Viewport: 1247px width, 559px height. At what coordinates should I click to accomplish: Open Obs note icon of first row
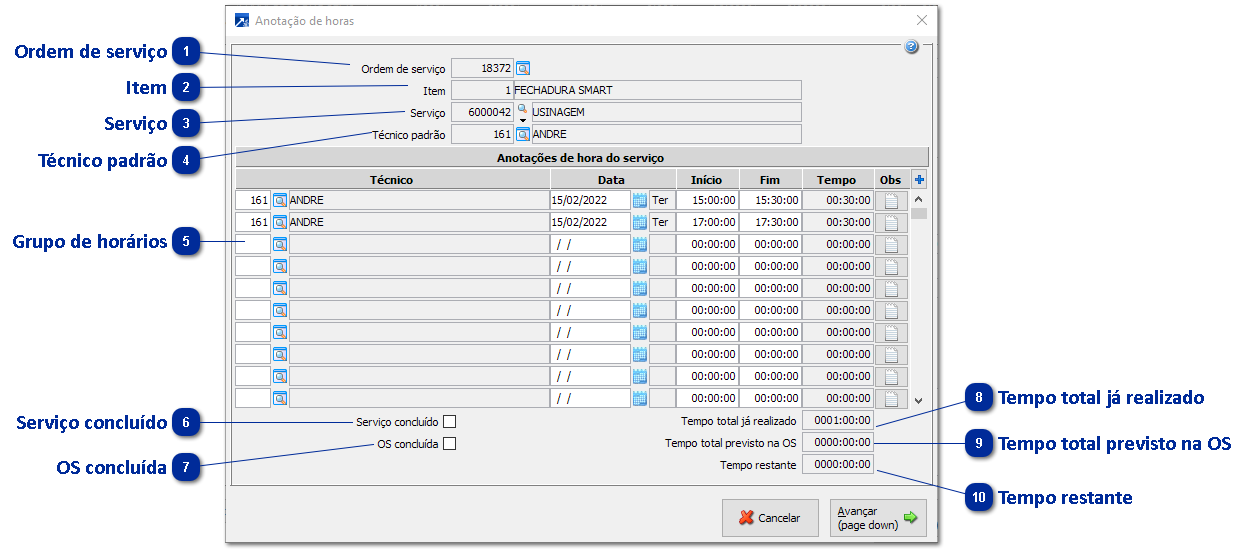pyautogui.click(x=892, y=200)
